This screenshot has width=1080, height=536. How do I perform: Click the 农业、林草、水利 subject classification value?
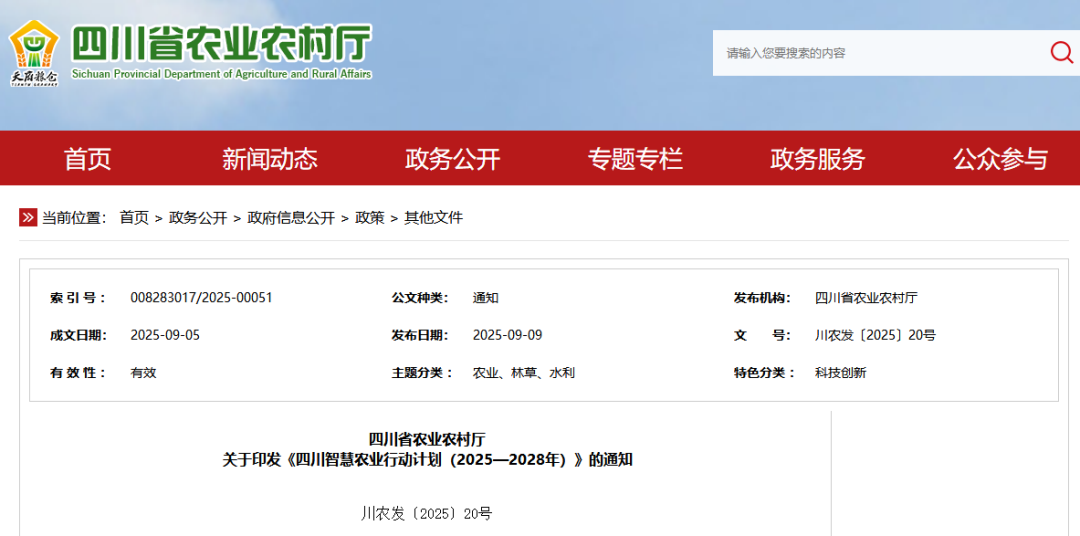click(x=523, y=373)
